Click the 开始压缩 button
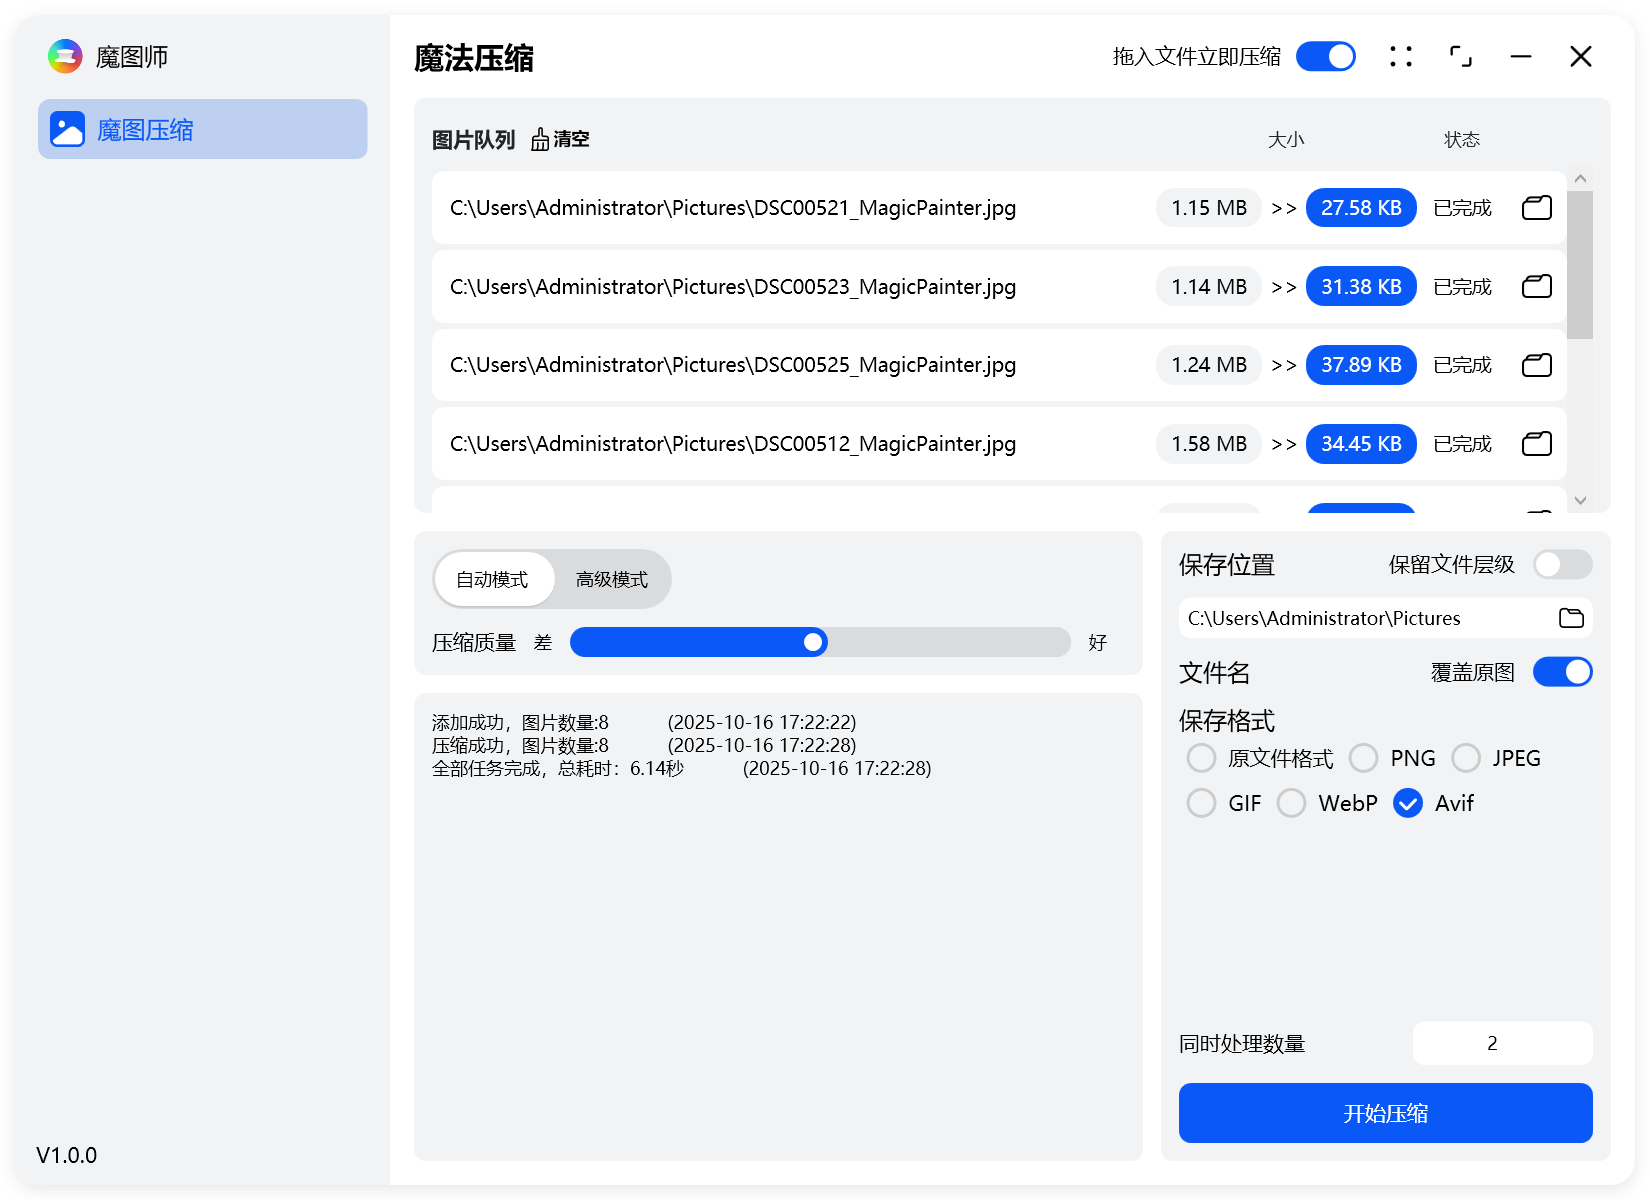The image size is (1650, 1200). (x=1385, y=1113)
